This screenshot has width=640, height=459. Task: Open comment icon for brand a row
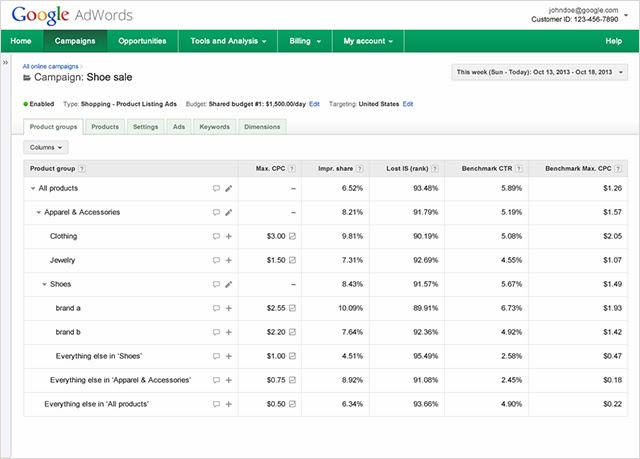pyautogui.click(x=216, y=308)
